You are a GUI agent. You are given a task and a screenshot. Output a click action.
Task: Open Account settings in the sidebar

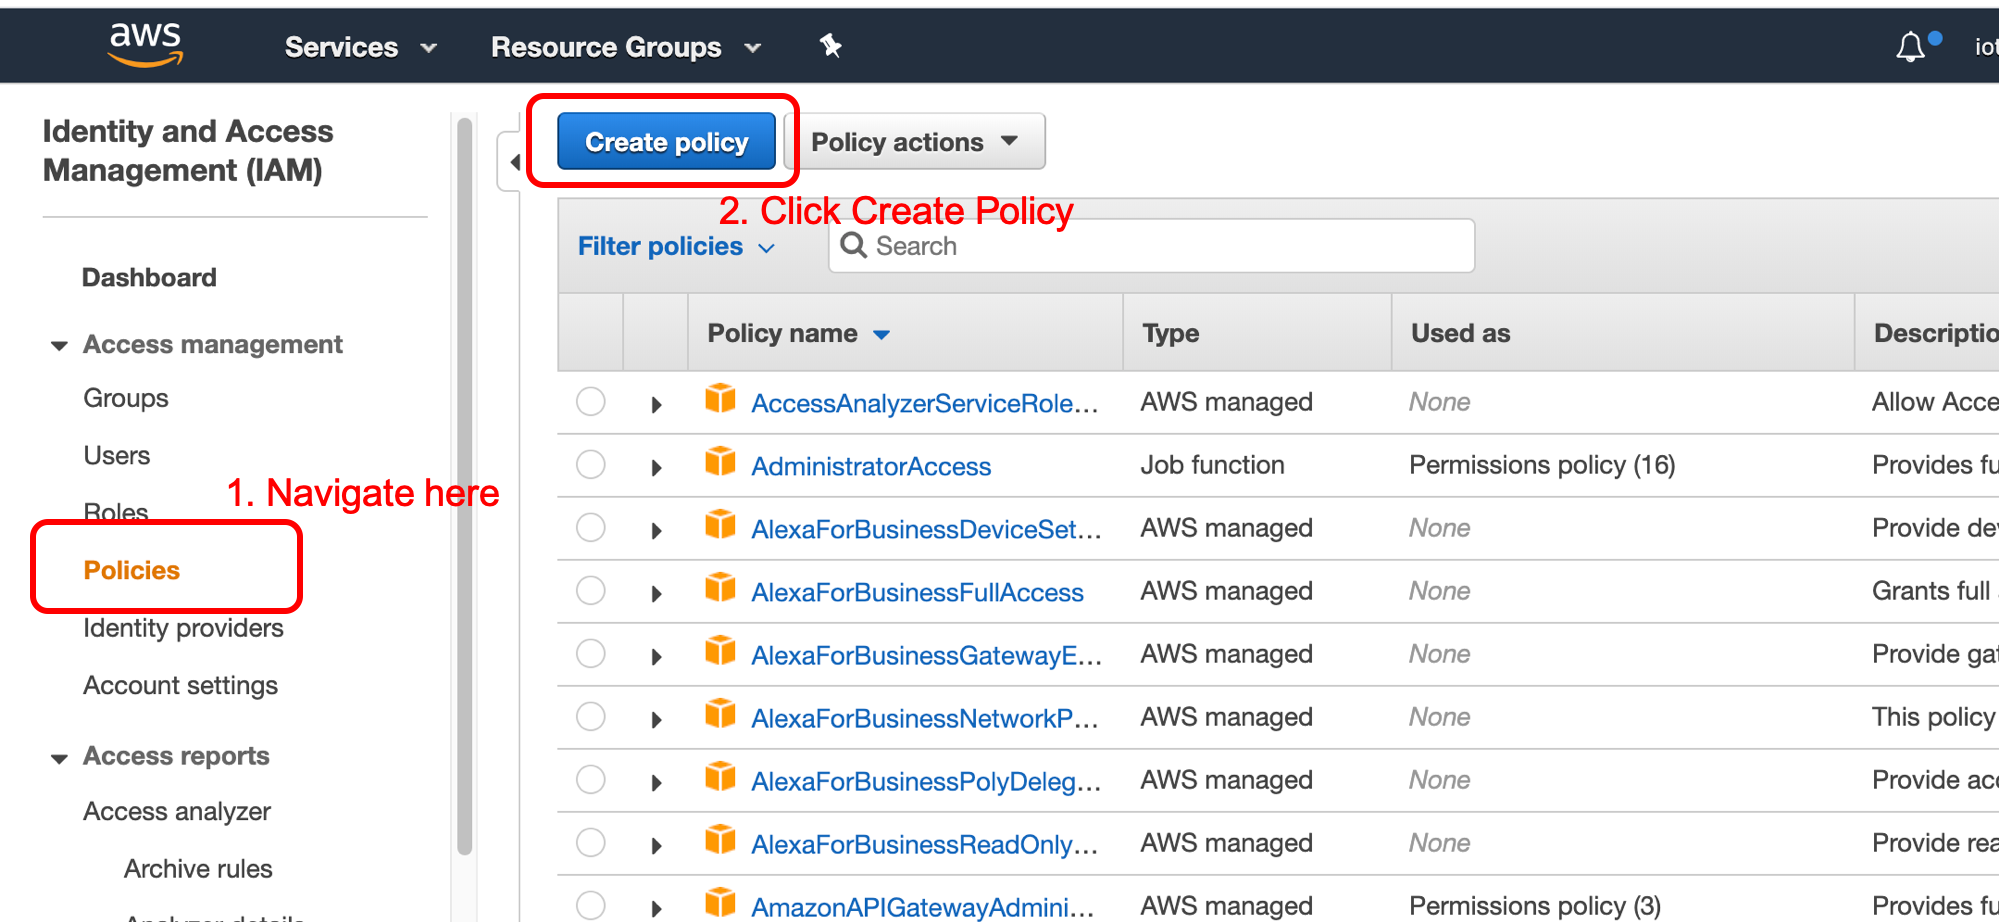pyautogui.click(x=181, y=685)
